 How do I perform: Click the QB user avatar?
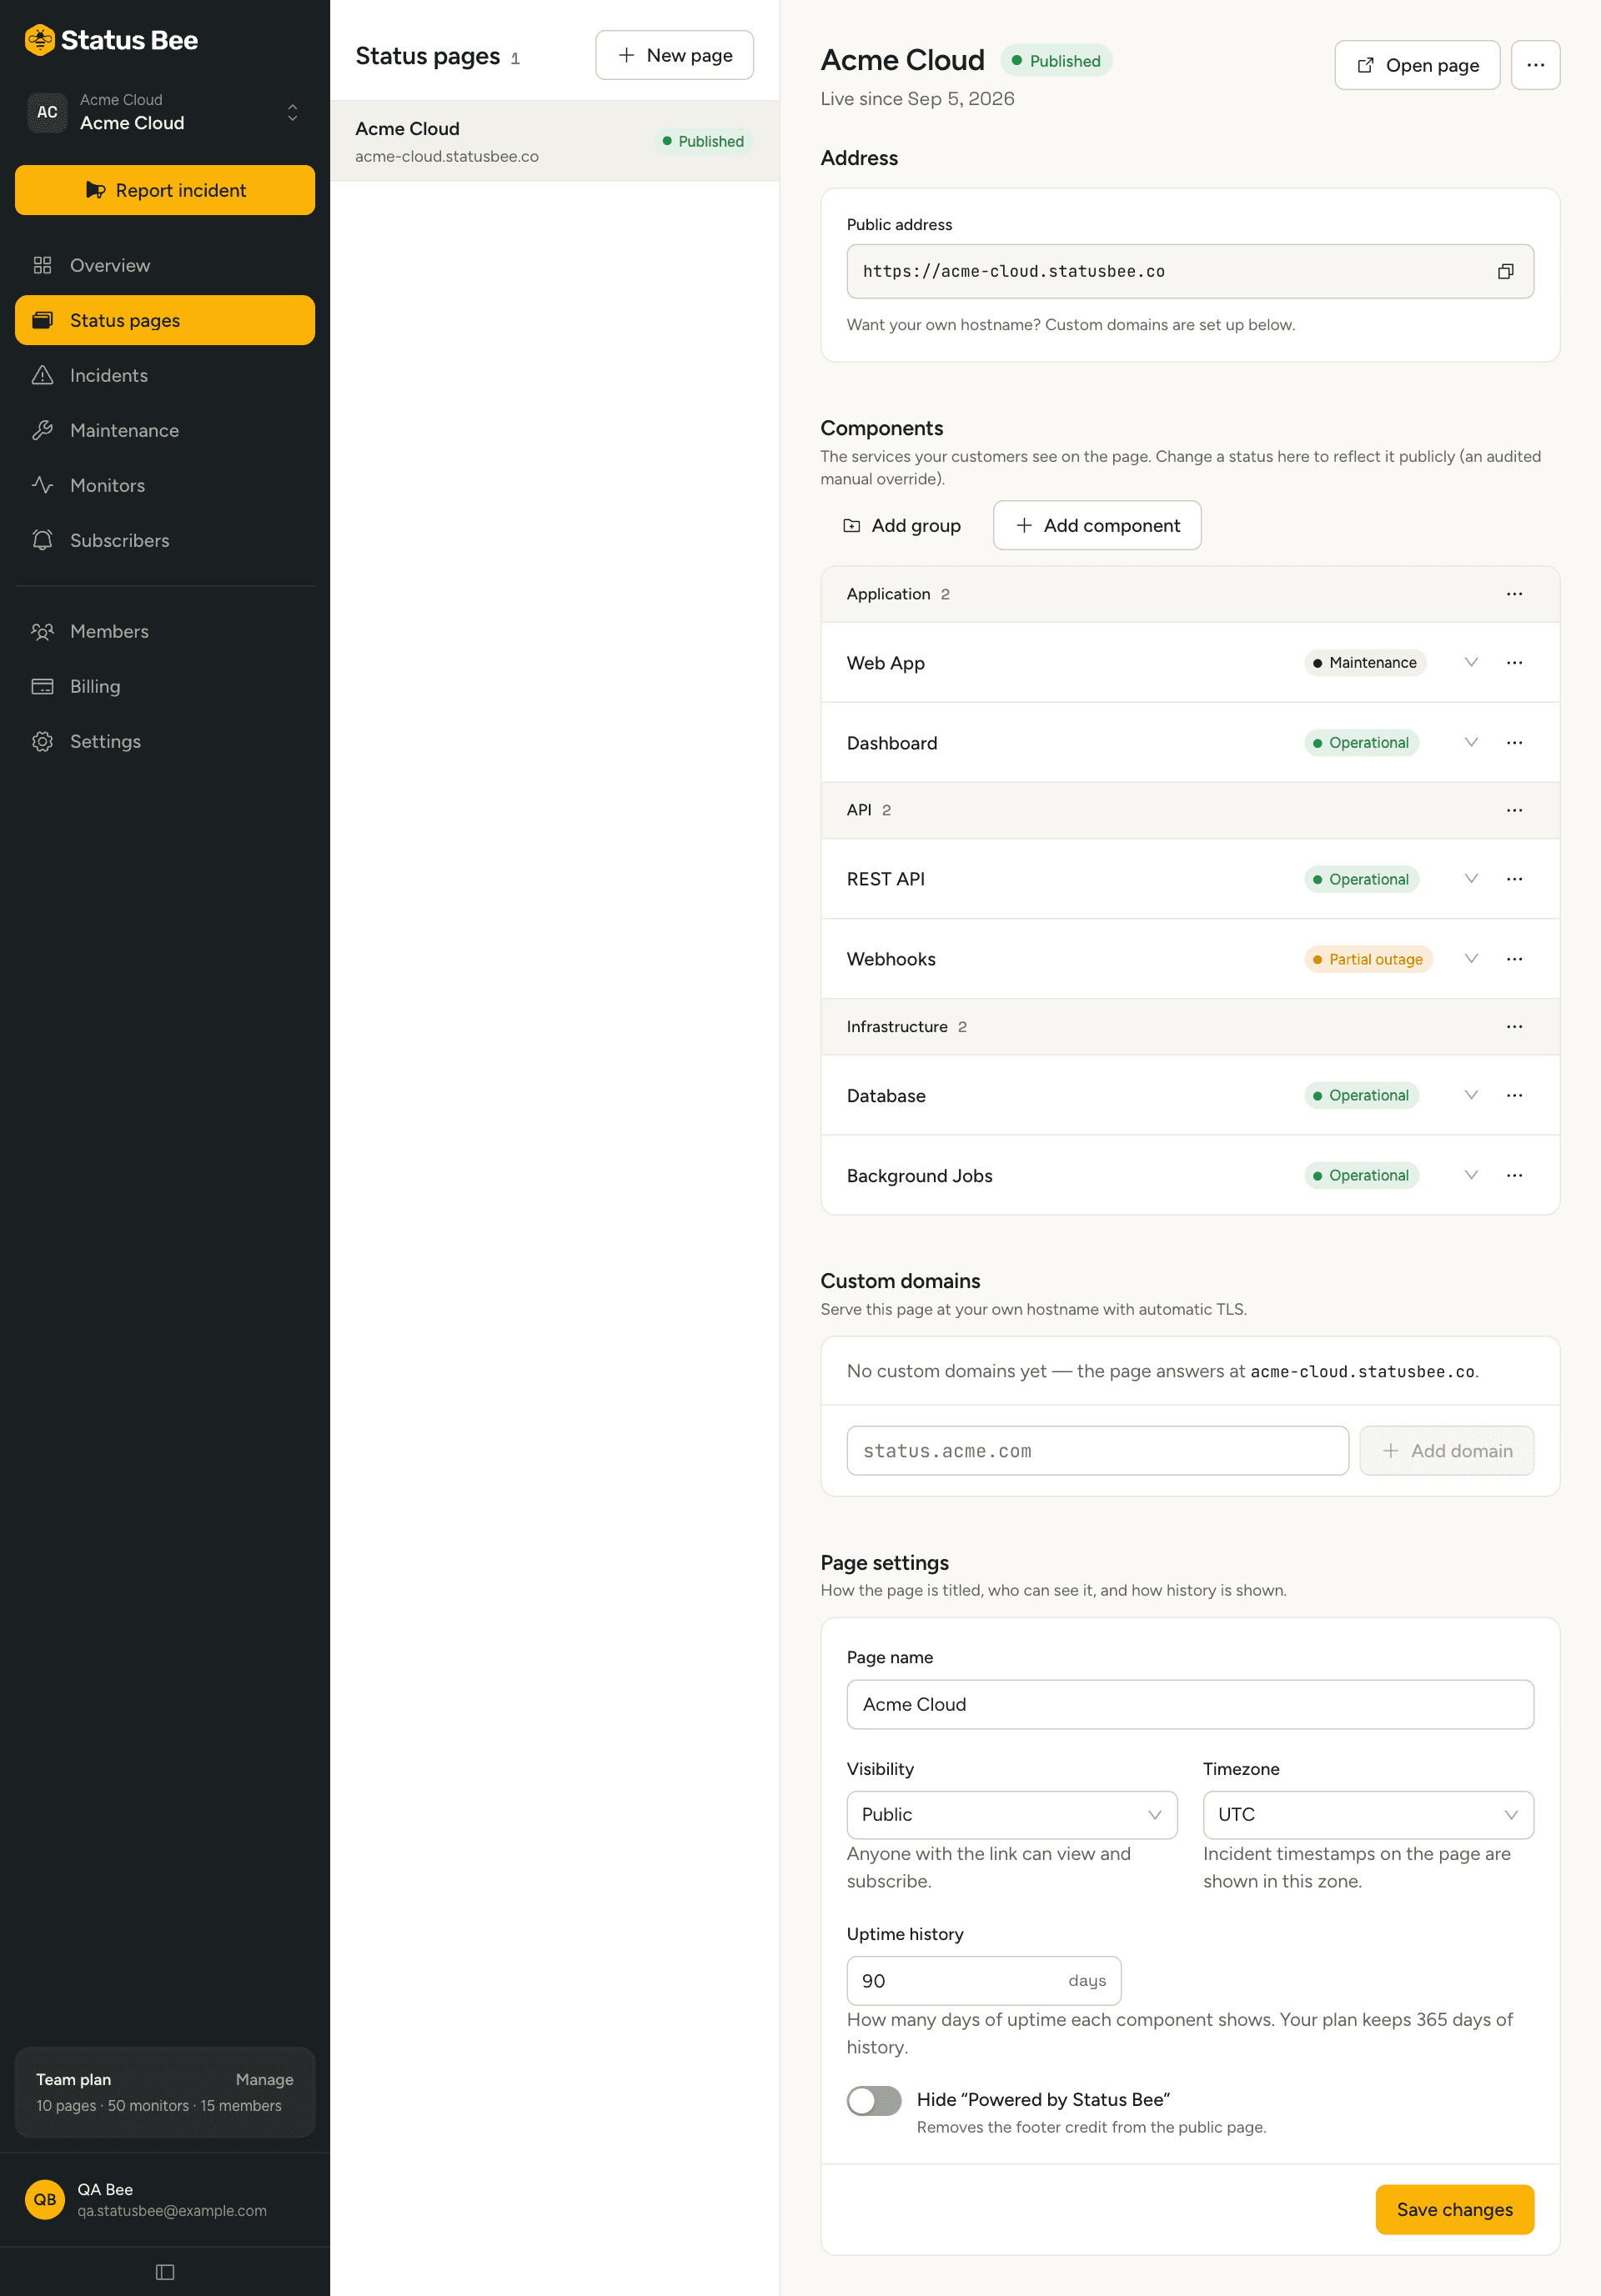click(x=45, y=2199)
